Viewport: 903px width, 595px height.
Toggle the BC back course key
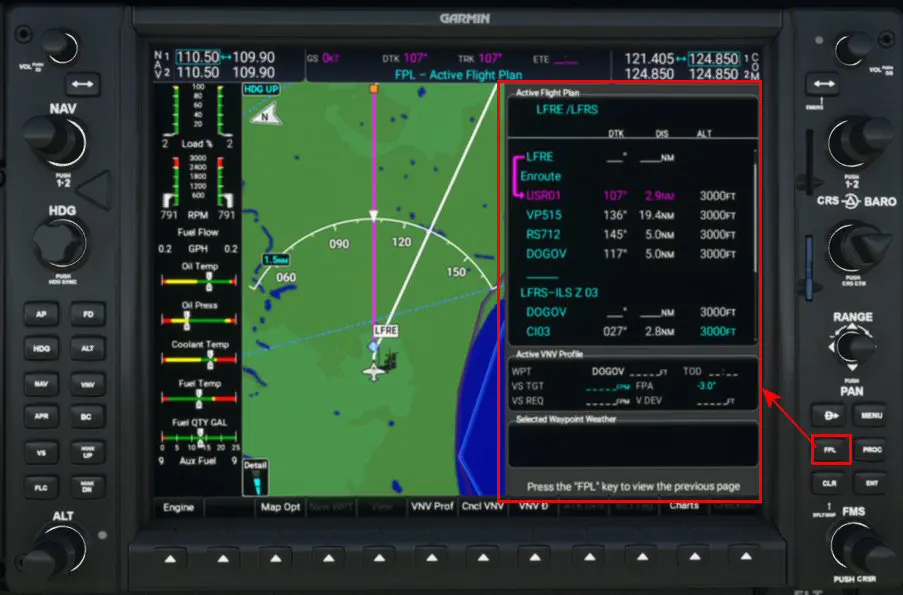[88, 417]
